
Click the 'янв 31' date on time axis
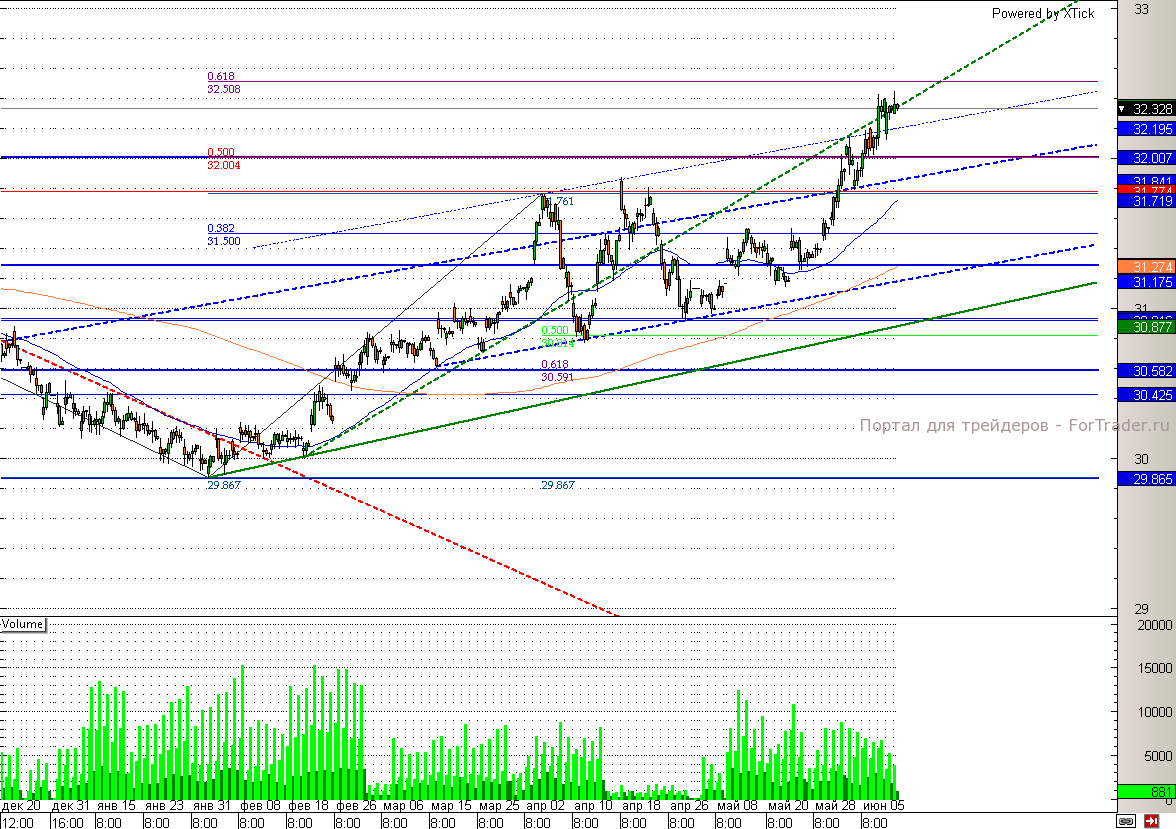click(x=212, y=806)
